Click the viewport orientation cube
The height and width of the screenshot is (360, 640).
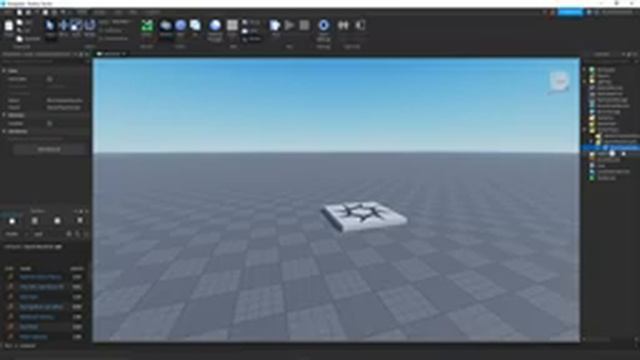[x=560, y=82]
